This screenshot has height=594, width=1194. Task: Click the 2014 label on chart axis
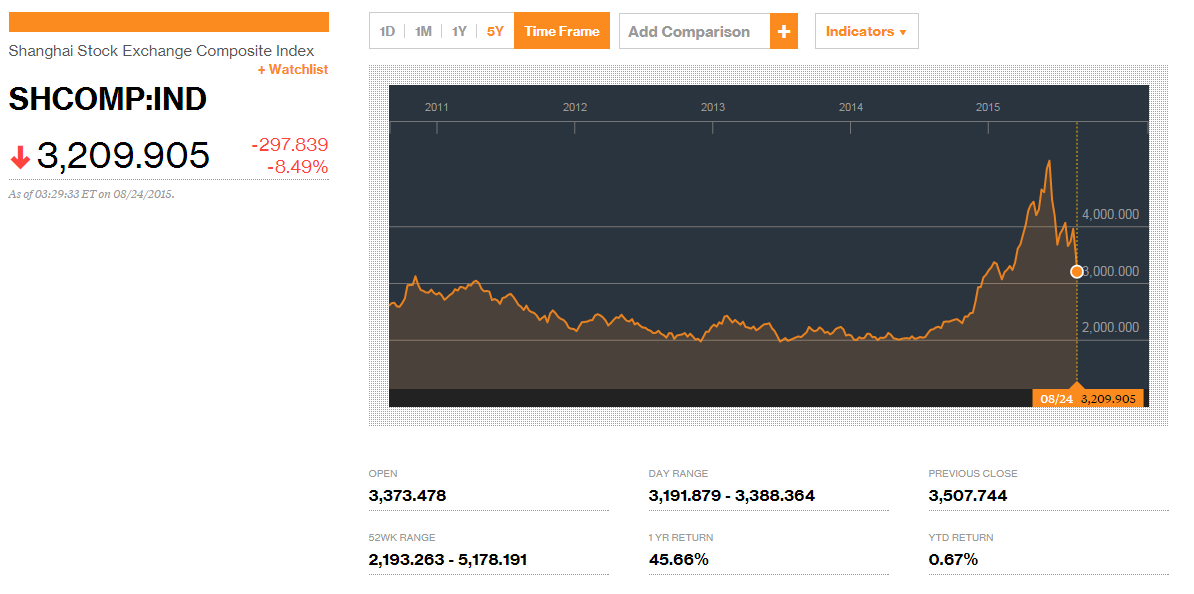point(851,107)
